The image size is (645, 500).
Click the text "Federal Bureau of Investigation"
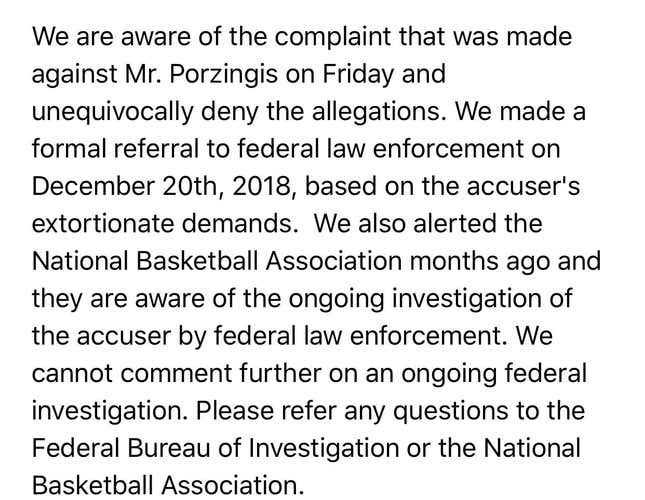coord(216,448)
